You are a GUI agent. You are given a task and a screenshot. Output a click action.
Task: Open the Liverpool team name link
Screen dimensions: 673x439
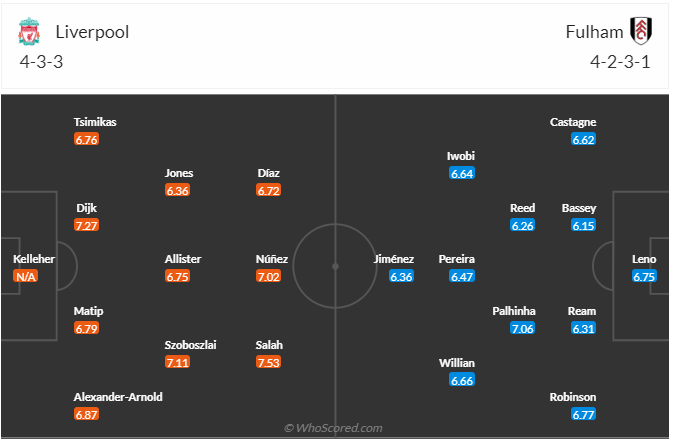[x=92, y=32]
